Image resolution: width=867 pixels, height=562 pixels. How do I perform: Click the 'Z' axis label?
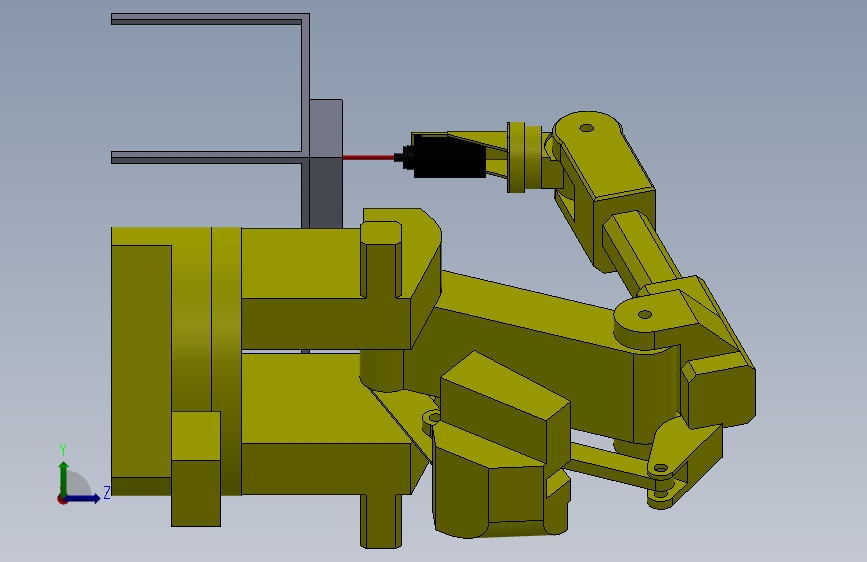click(107, 492)
